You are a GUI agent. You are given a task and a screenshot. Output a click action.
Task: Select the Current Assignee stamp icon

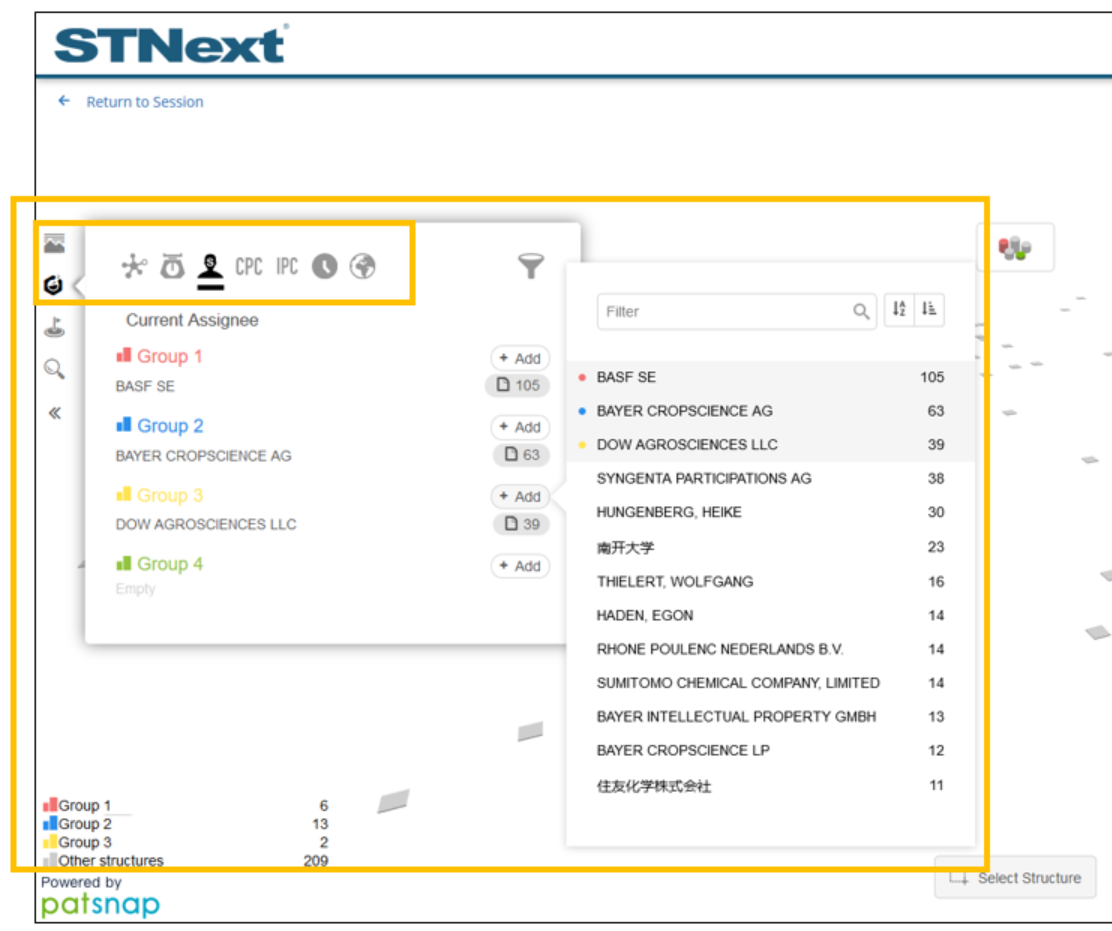tap(210, 268)
